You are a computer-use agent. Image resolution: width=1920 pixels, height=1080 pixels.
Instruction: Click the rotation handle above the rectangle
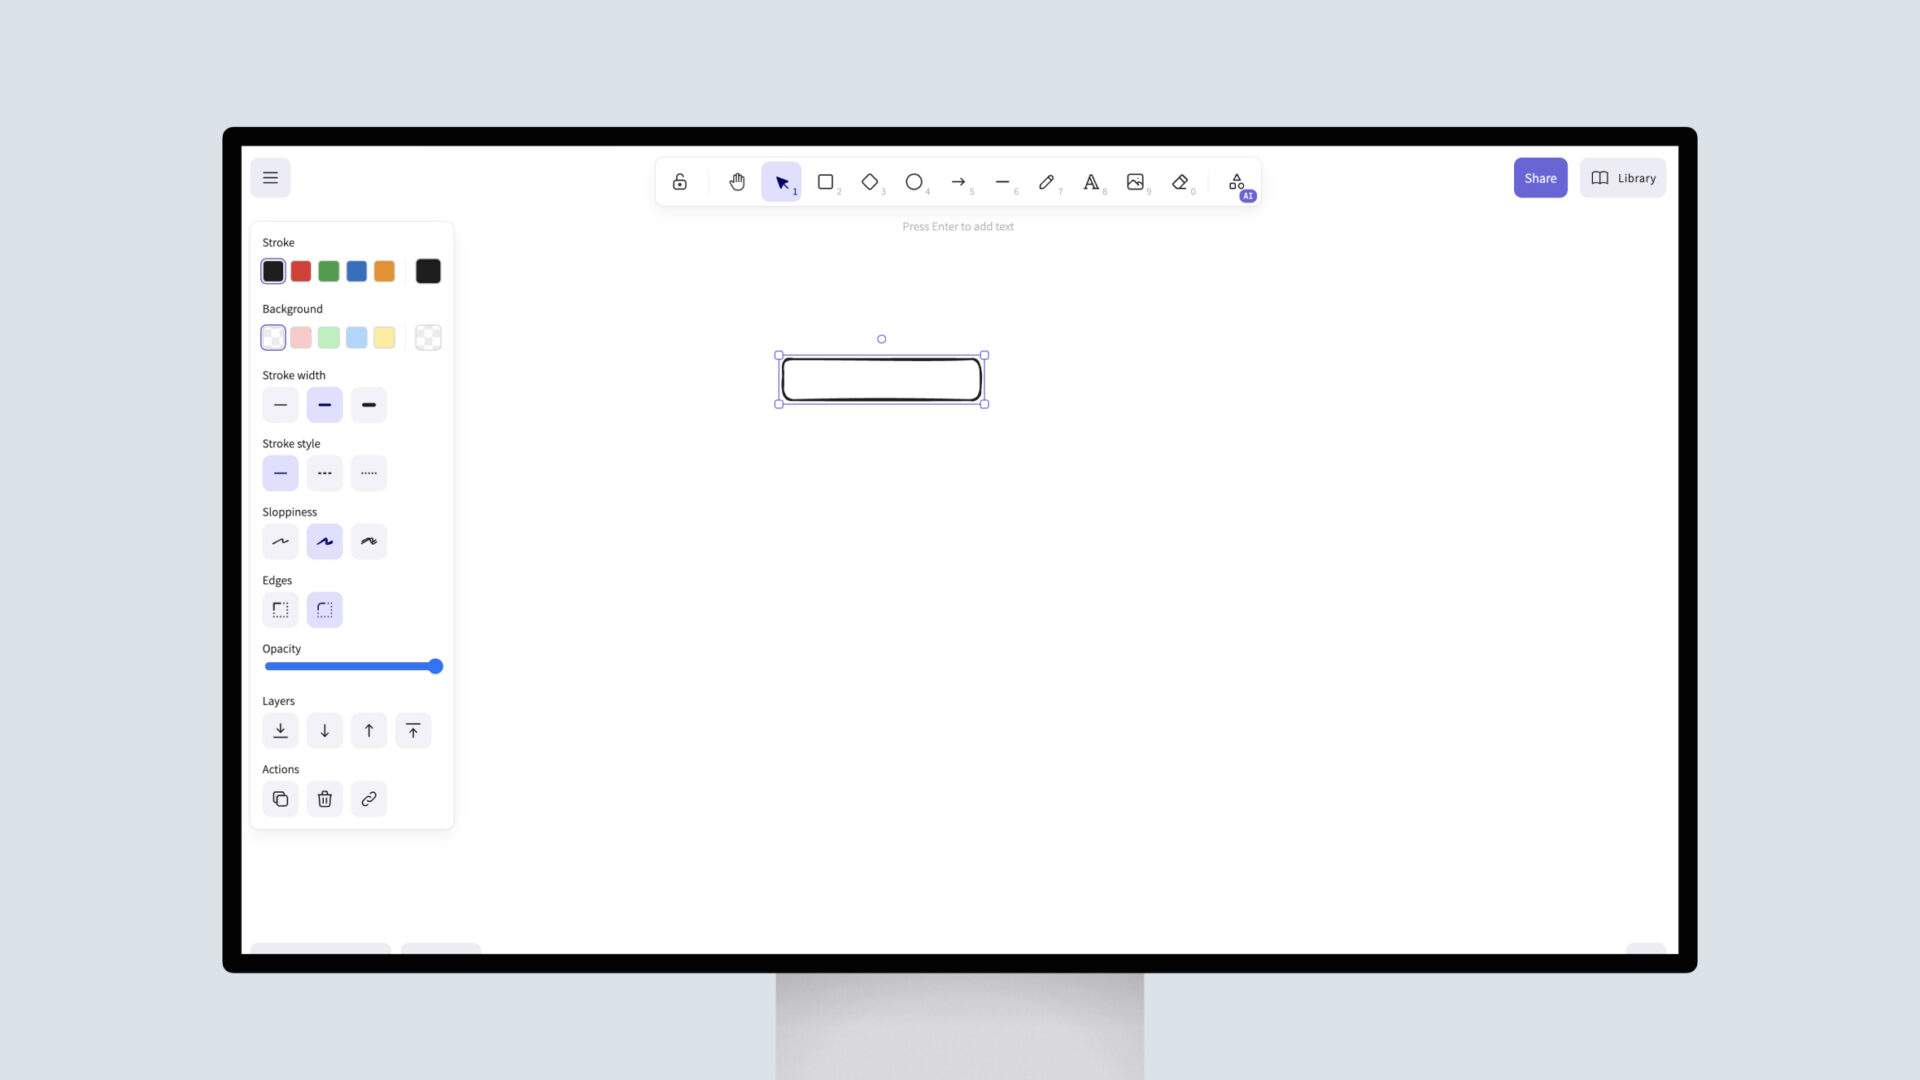pos(881,339)
